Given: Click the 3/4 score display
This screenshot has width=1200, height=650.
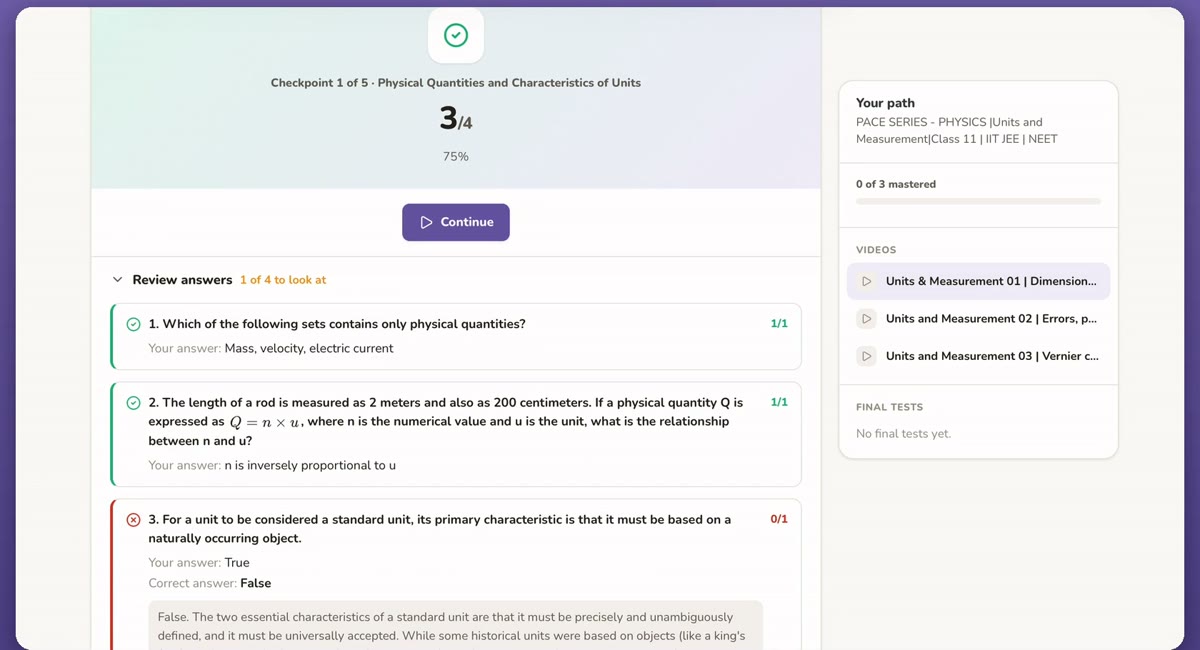Looking at the screenshot, I should coord(456,119).
